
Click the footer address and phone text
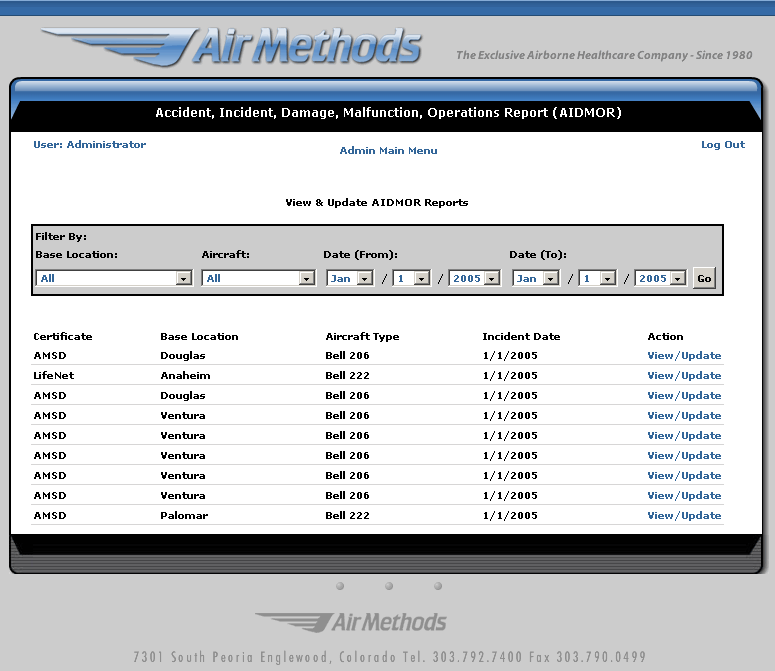click(389, 657)
